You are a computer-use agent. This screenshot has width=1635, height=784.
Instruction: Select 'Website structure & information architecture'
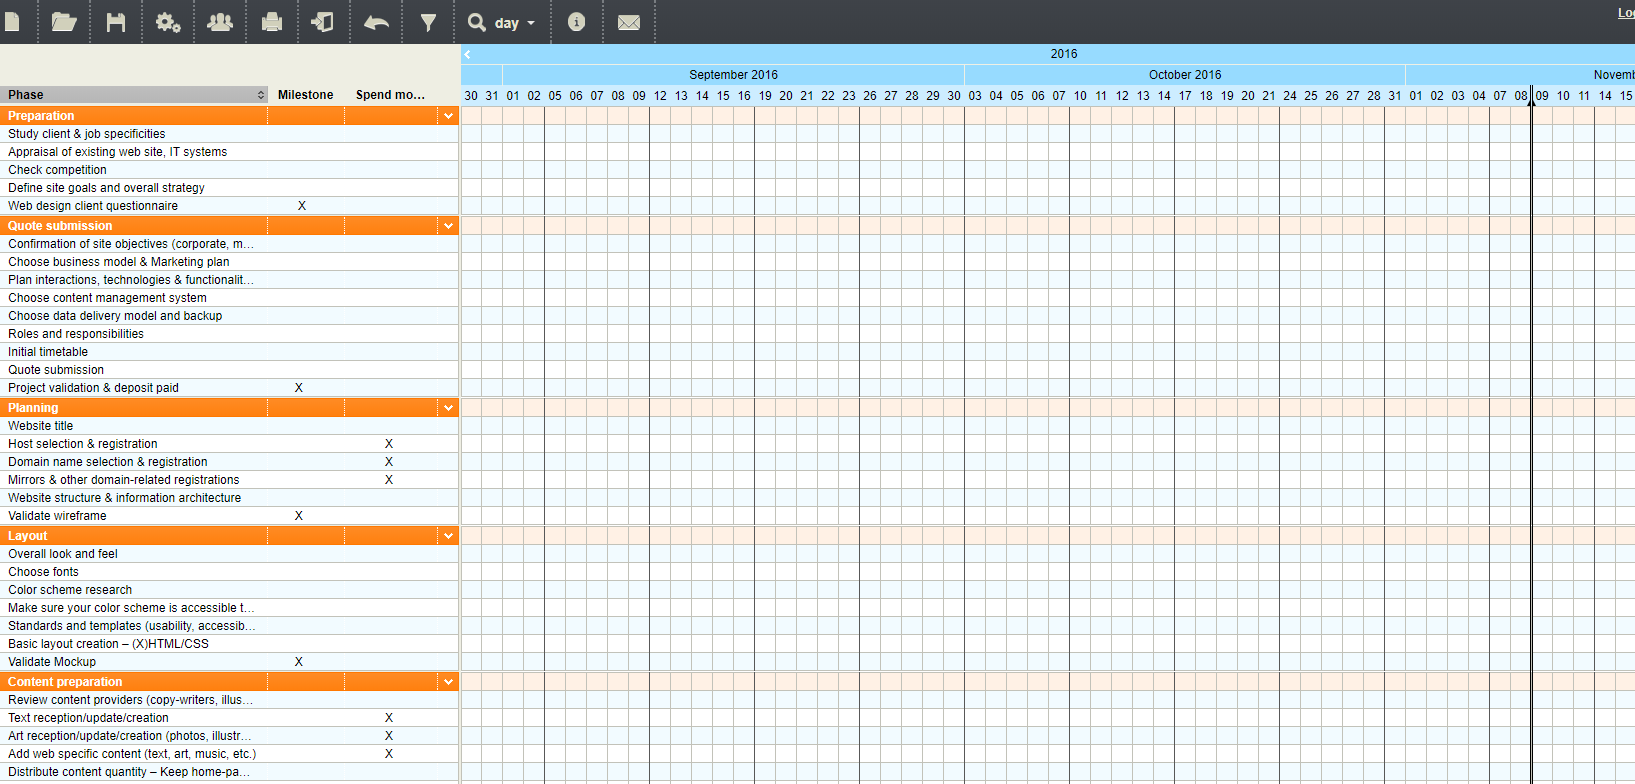tap(125, 498)
